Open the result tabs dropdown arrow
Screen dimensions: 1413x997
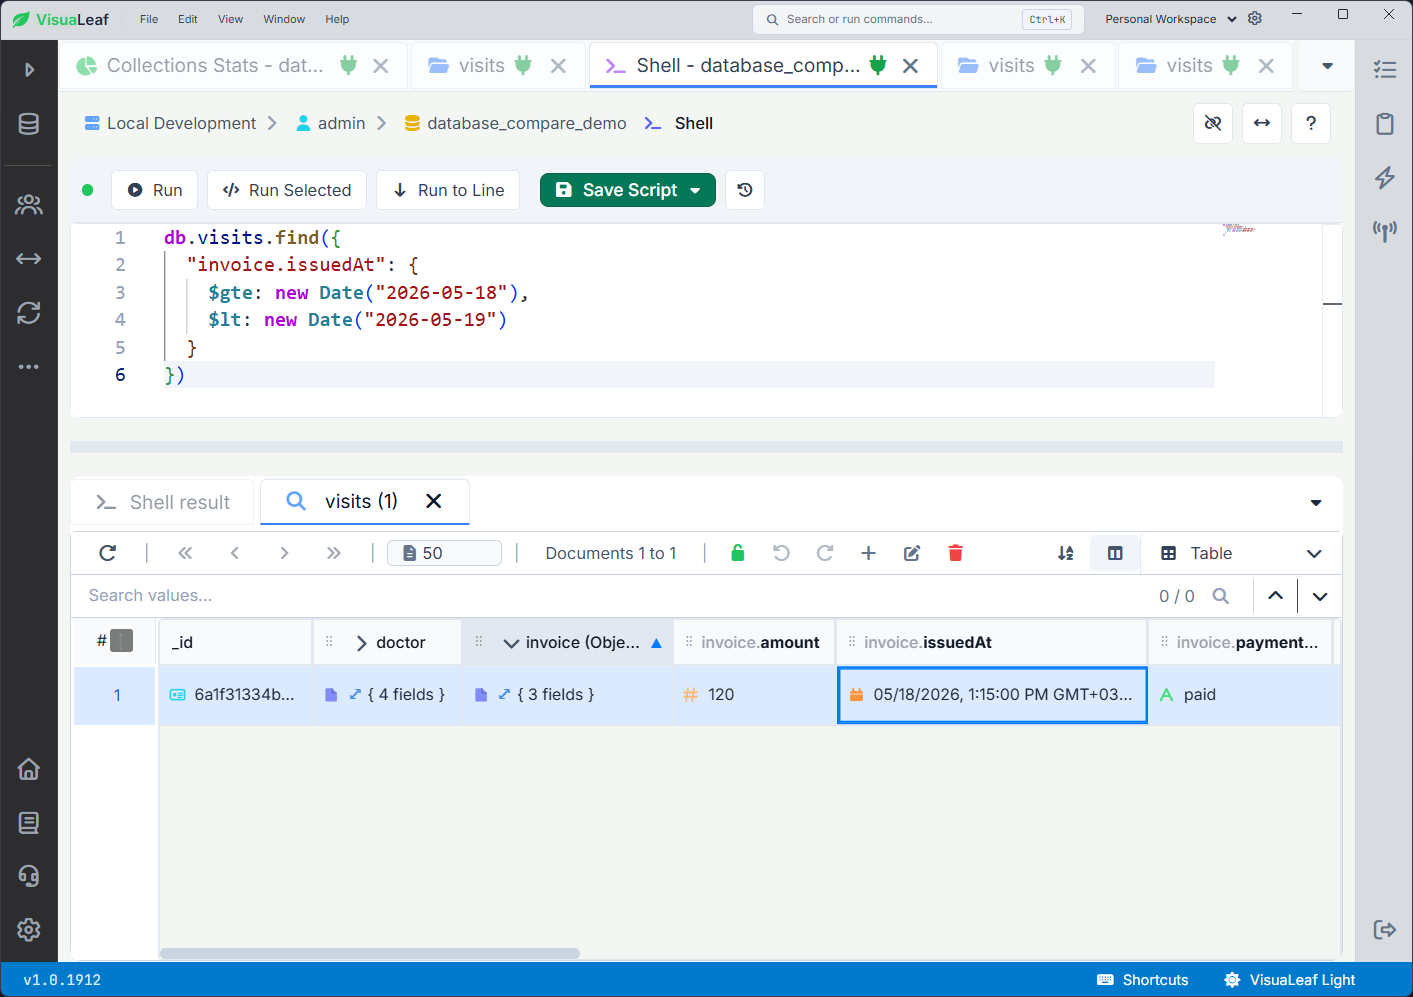coord(1316,503)
